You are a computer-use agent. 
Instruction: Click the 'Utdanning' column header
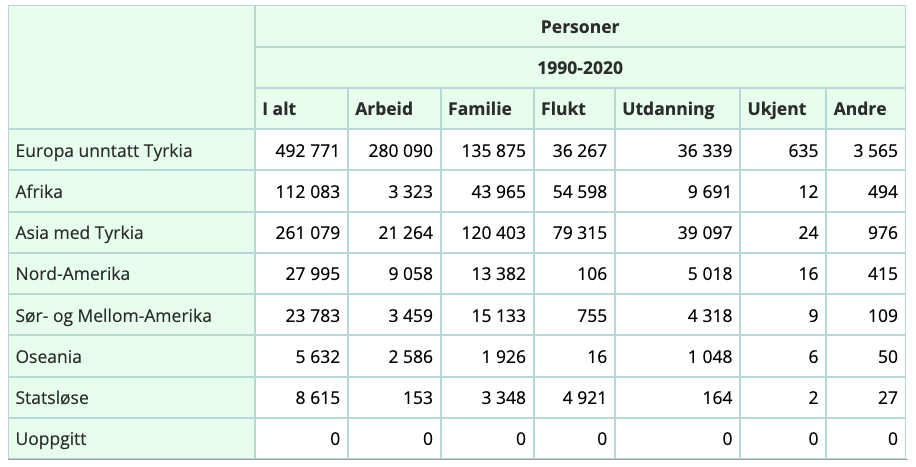point(668,109)
